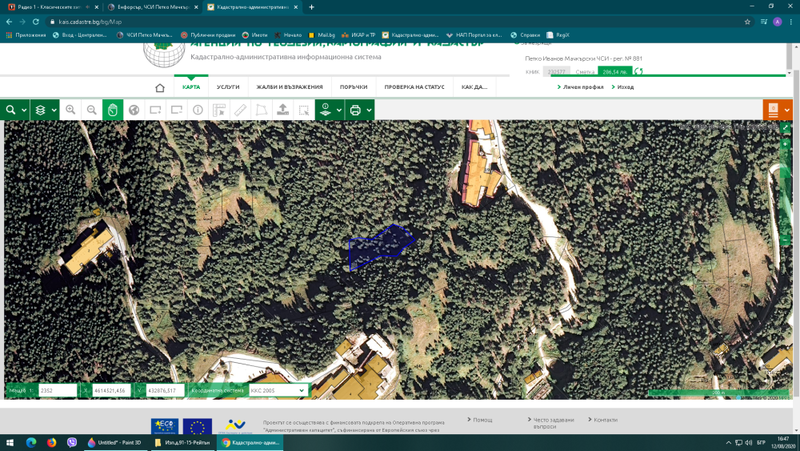
Task: Open Paint 3D from the taskbar
Action: coord(115,442)
